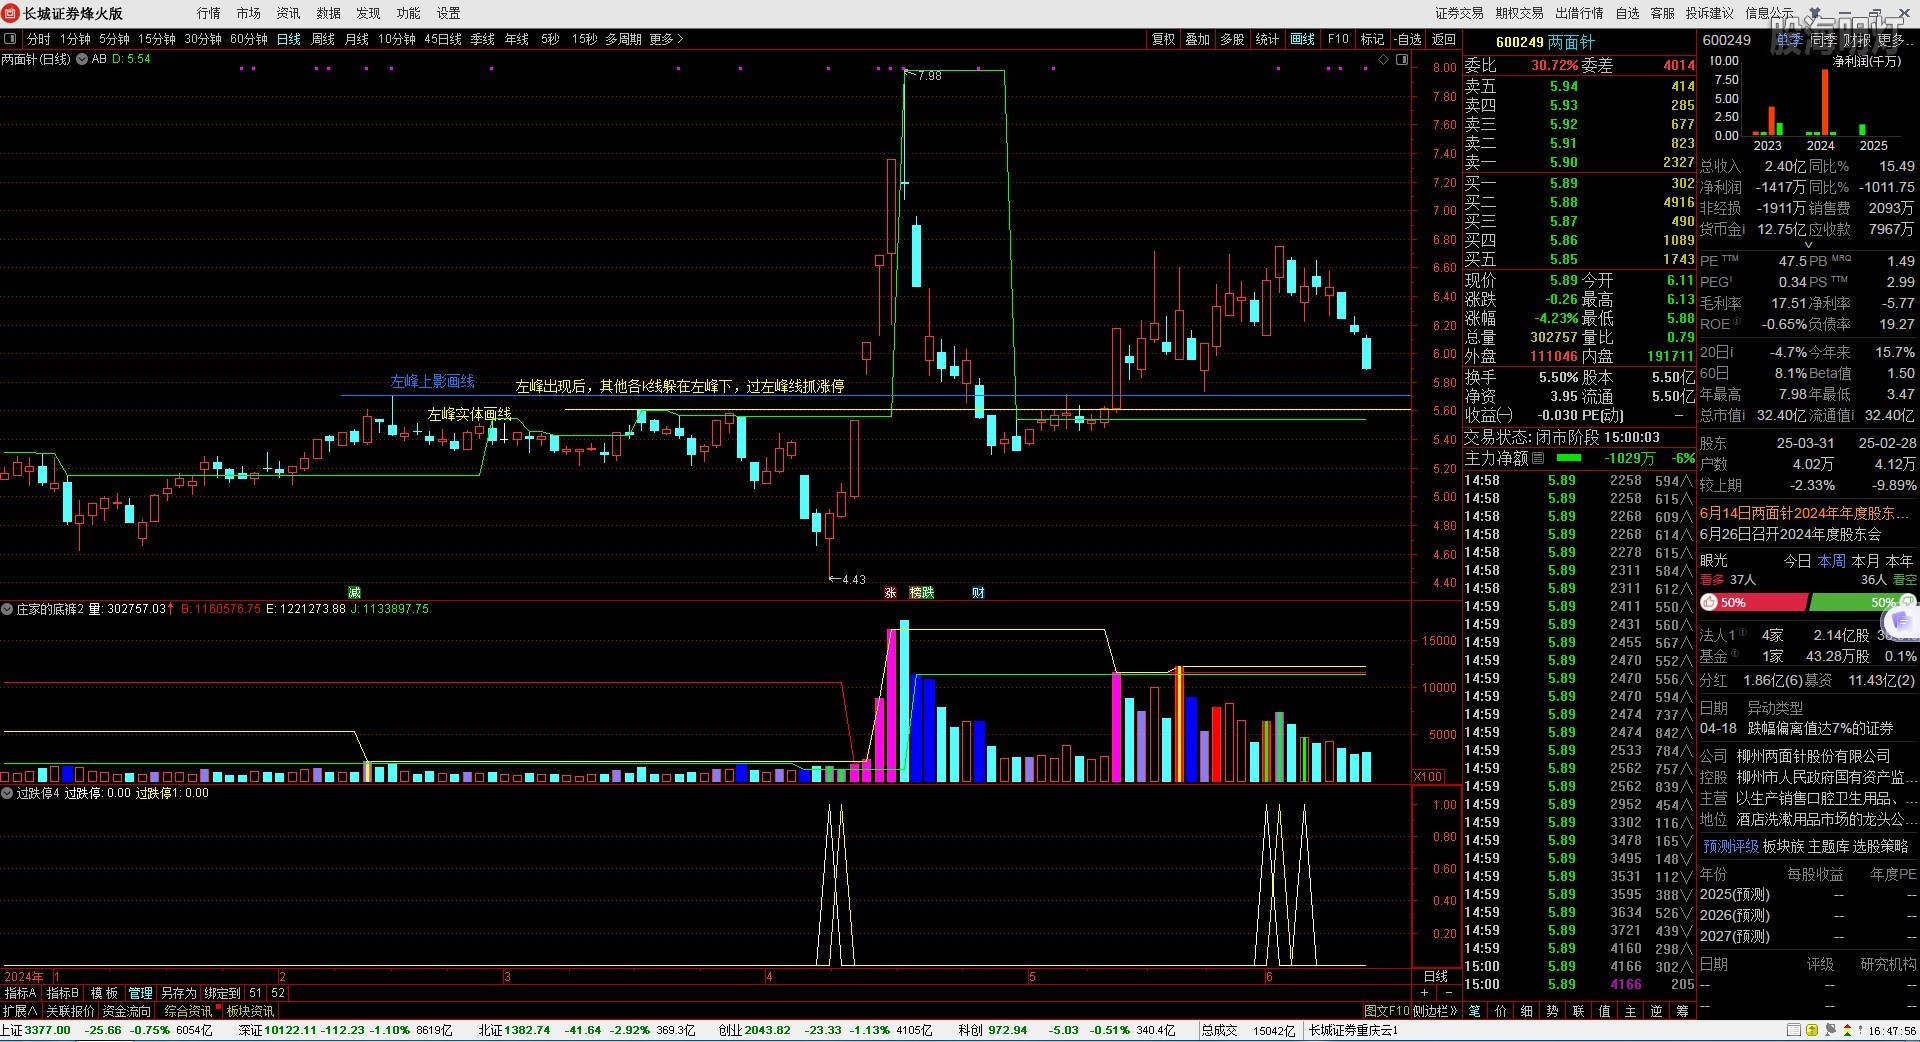Image resolution: width=1920 pixels, height=1042 pixels.
Task: Click the 榜跌 marker under the price chart
Action: pyautogui.click(x=921, y=593)
